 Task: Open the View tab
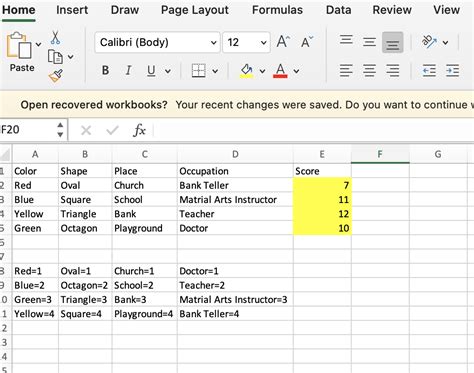coord(447,10)
